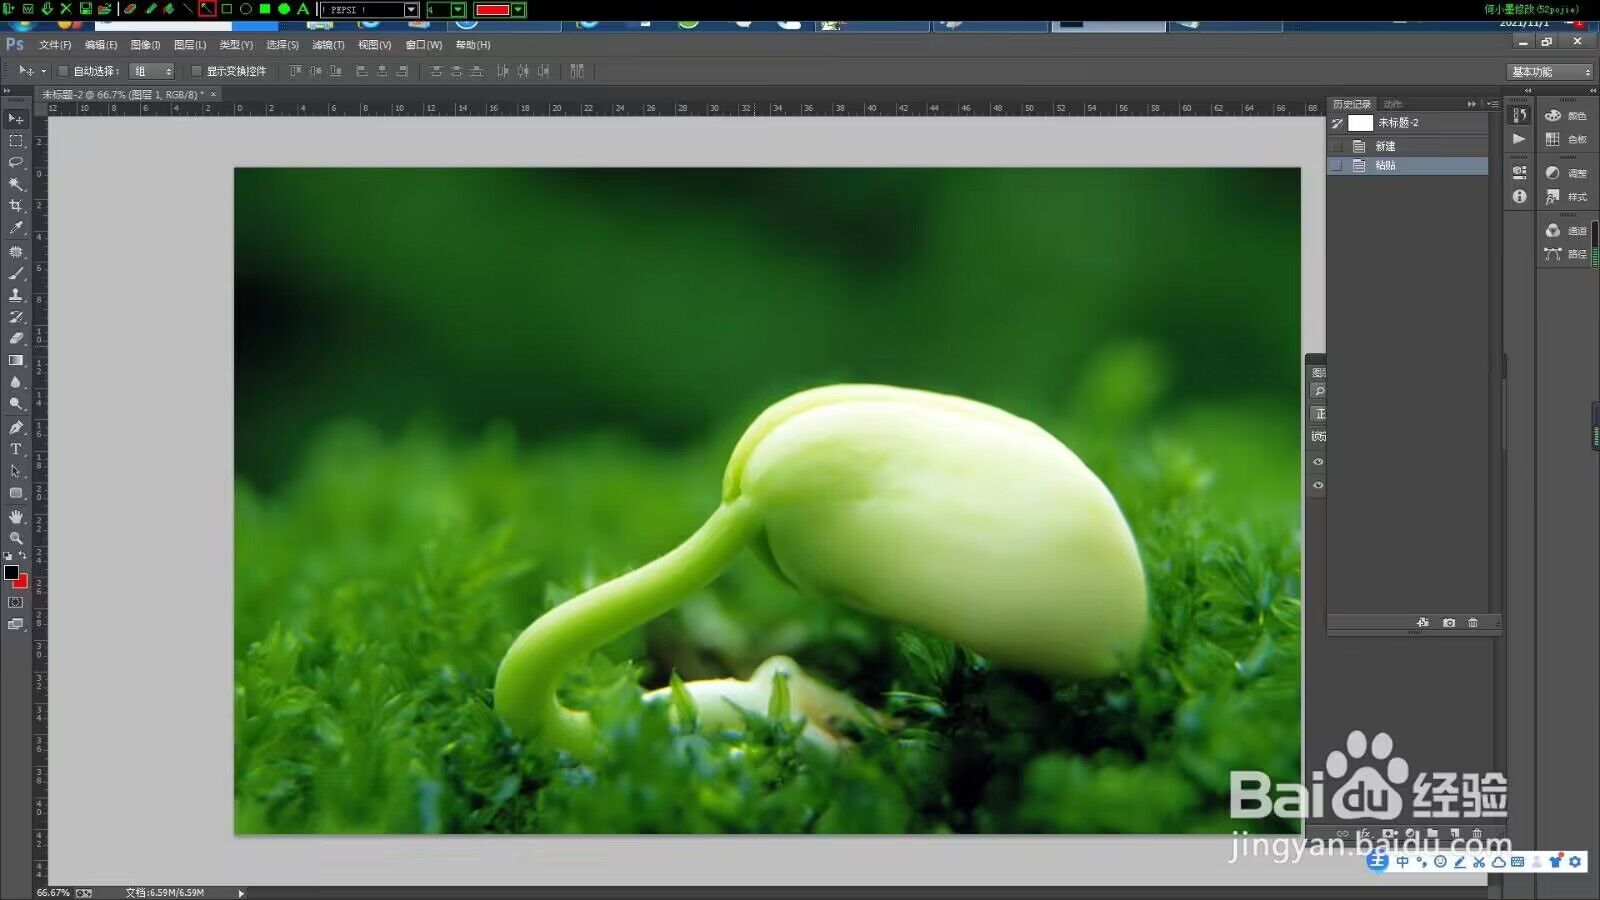Click the history panel trash icon
This screenshot has height=900, width=1600.
point(1473,623)
